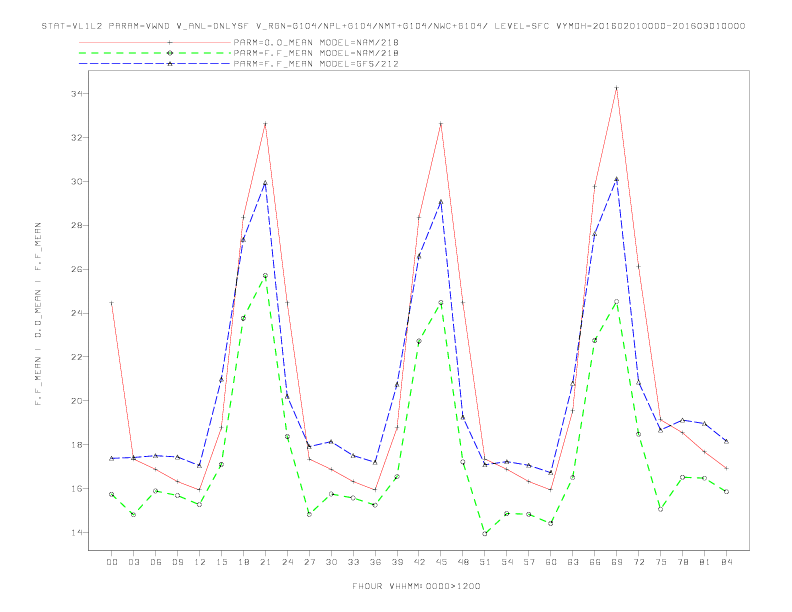This screenshot has width=792, height=612.
Task: Click x-axis tick label 15
Action: coord(221,562)
